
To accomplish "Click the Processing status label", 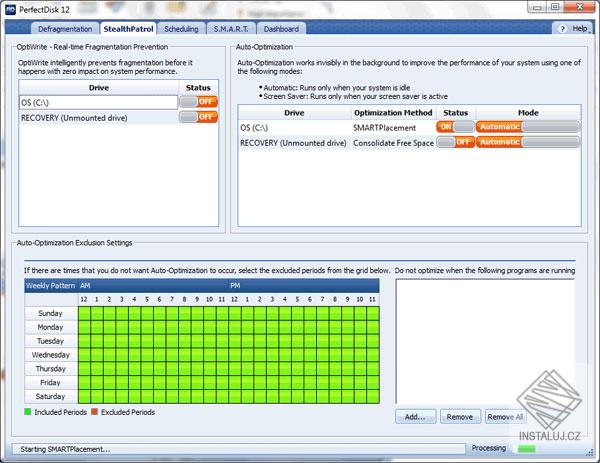I will click(488, 448).
